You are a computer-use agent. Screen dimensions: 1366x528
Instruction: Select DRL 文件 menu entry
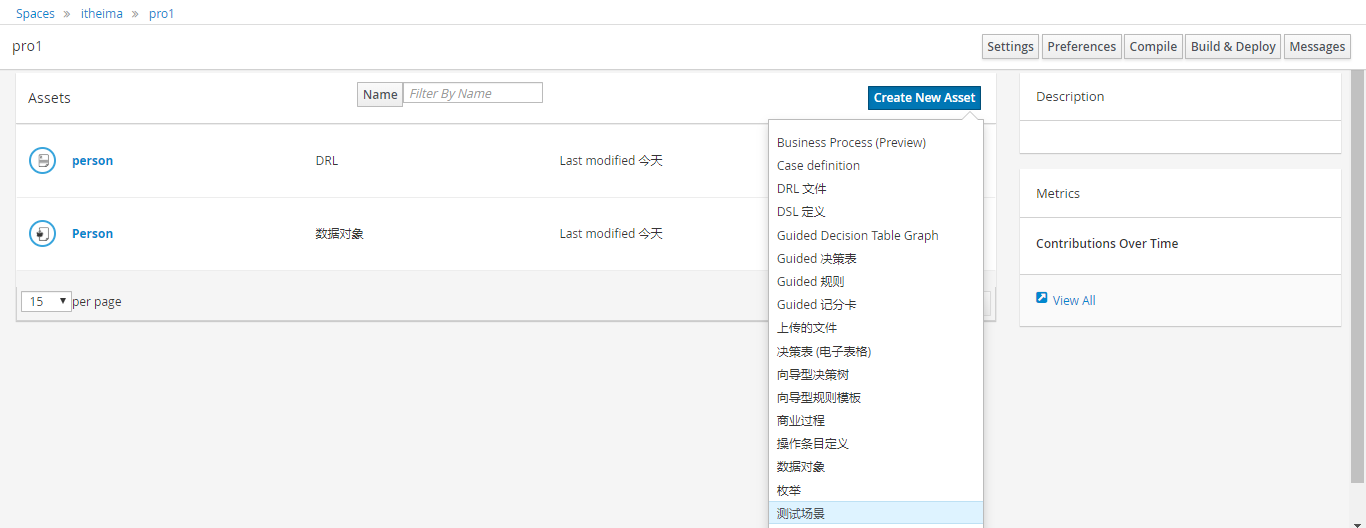pyautogui.click(x=802, y=189)
